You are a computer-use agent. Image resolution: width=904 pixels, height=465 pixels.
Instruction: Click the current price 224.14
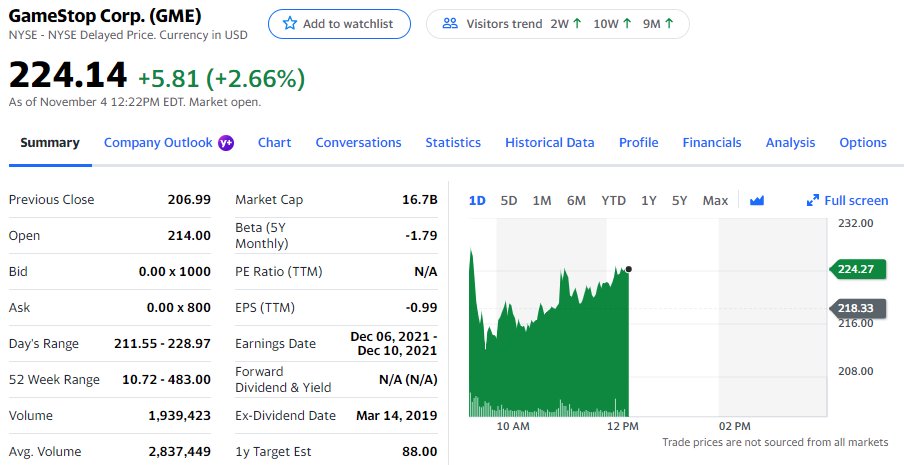67,75
